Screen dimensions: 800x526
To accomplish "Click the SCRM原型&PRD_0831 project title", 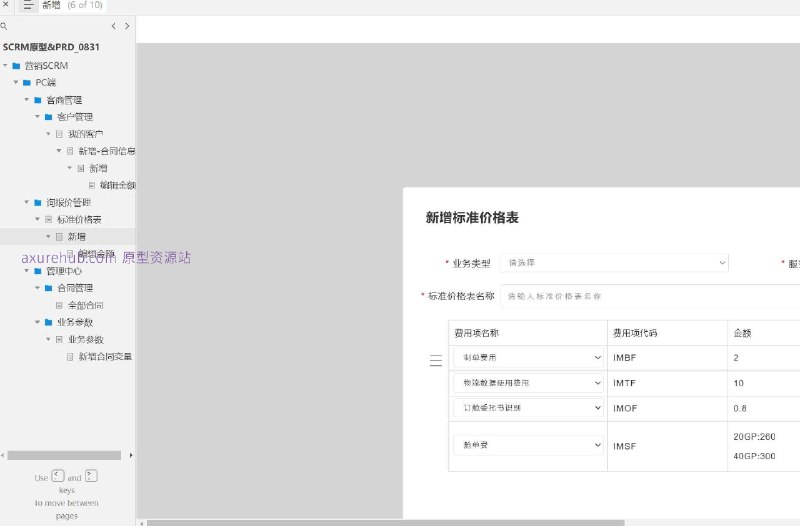I will coord(51,47).
